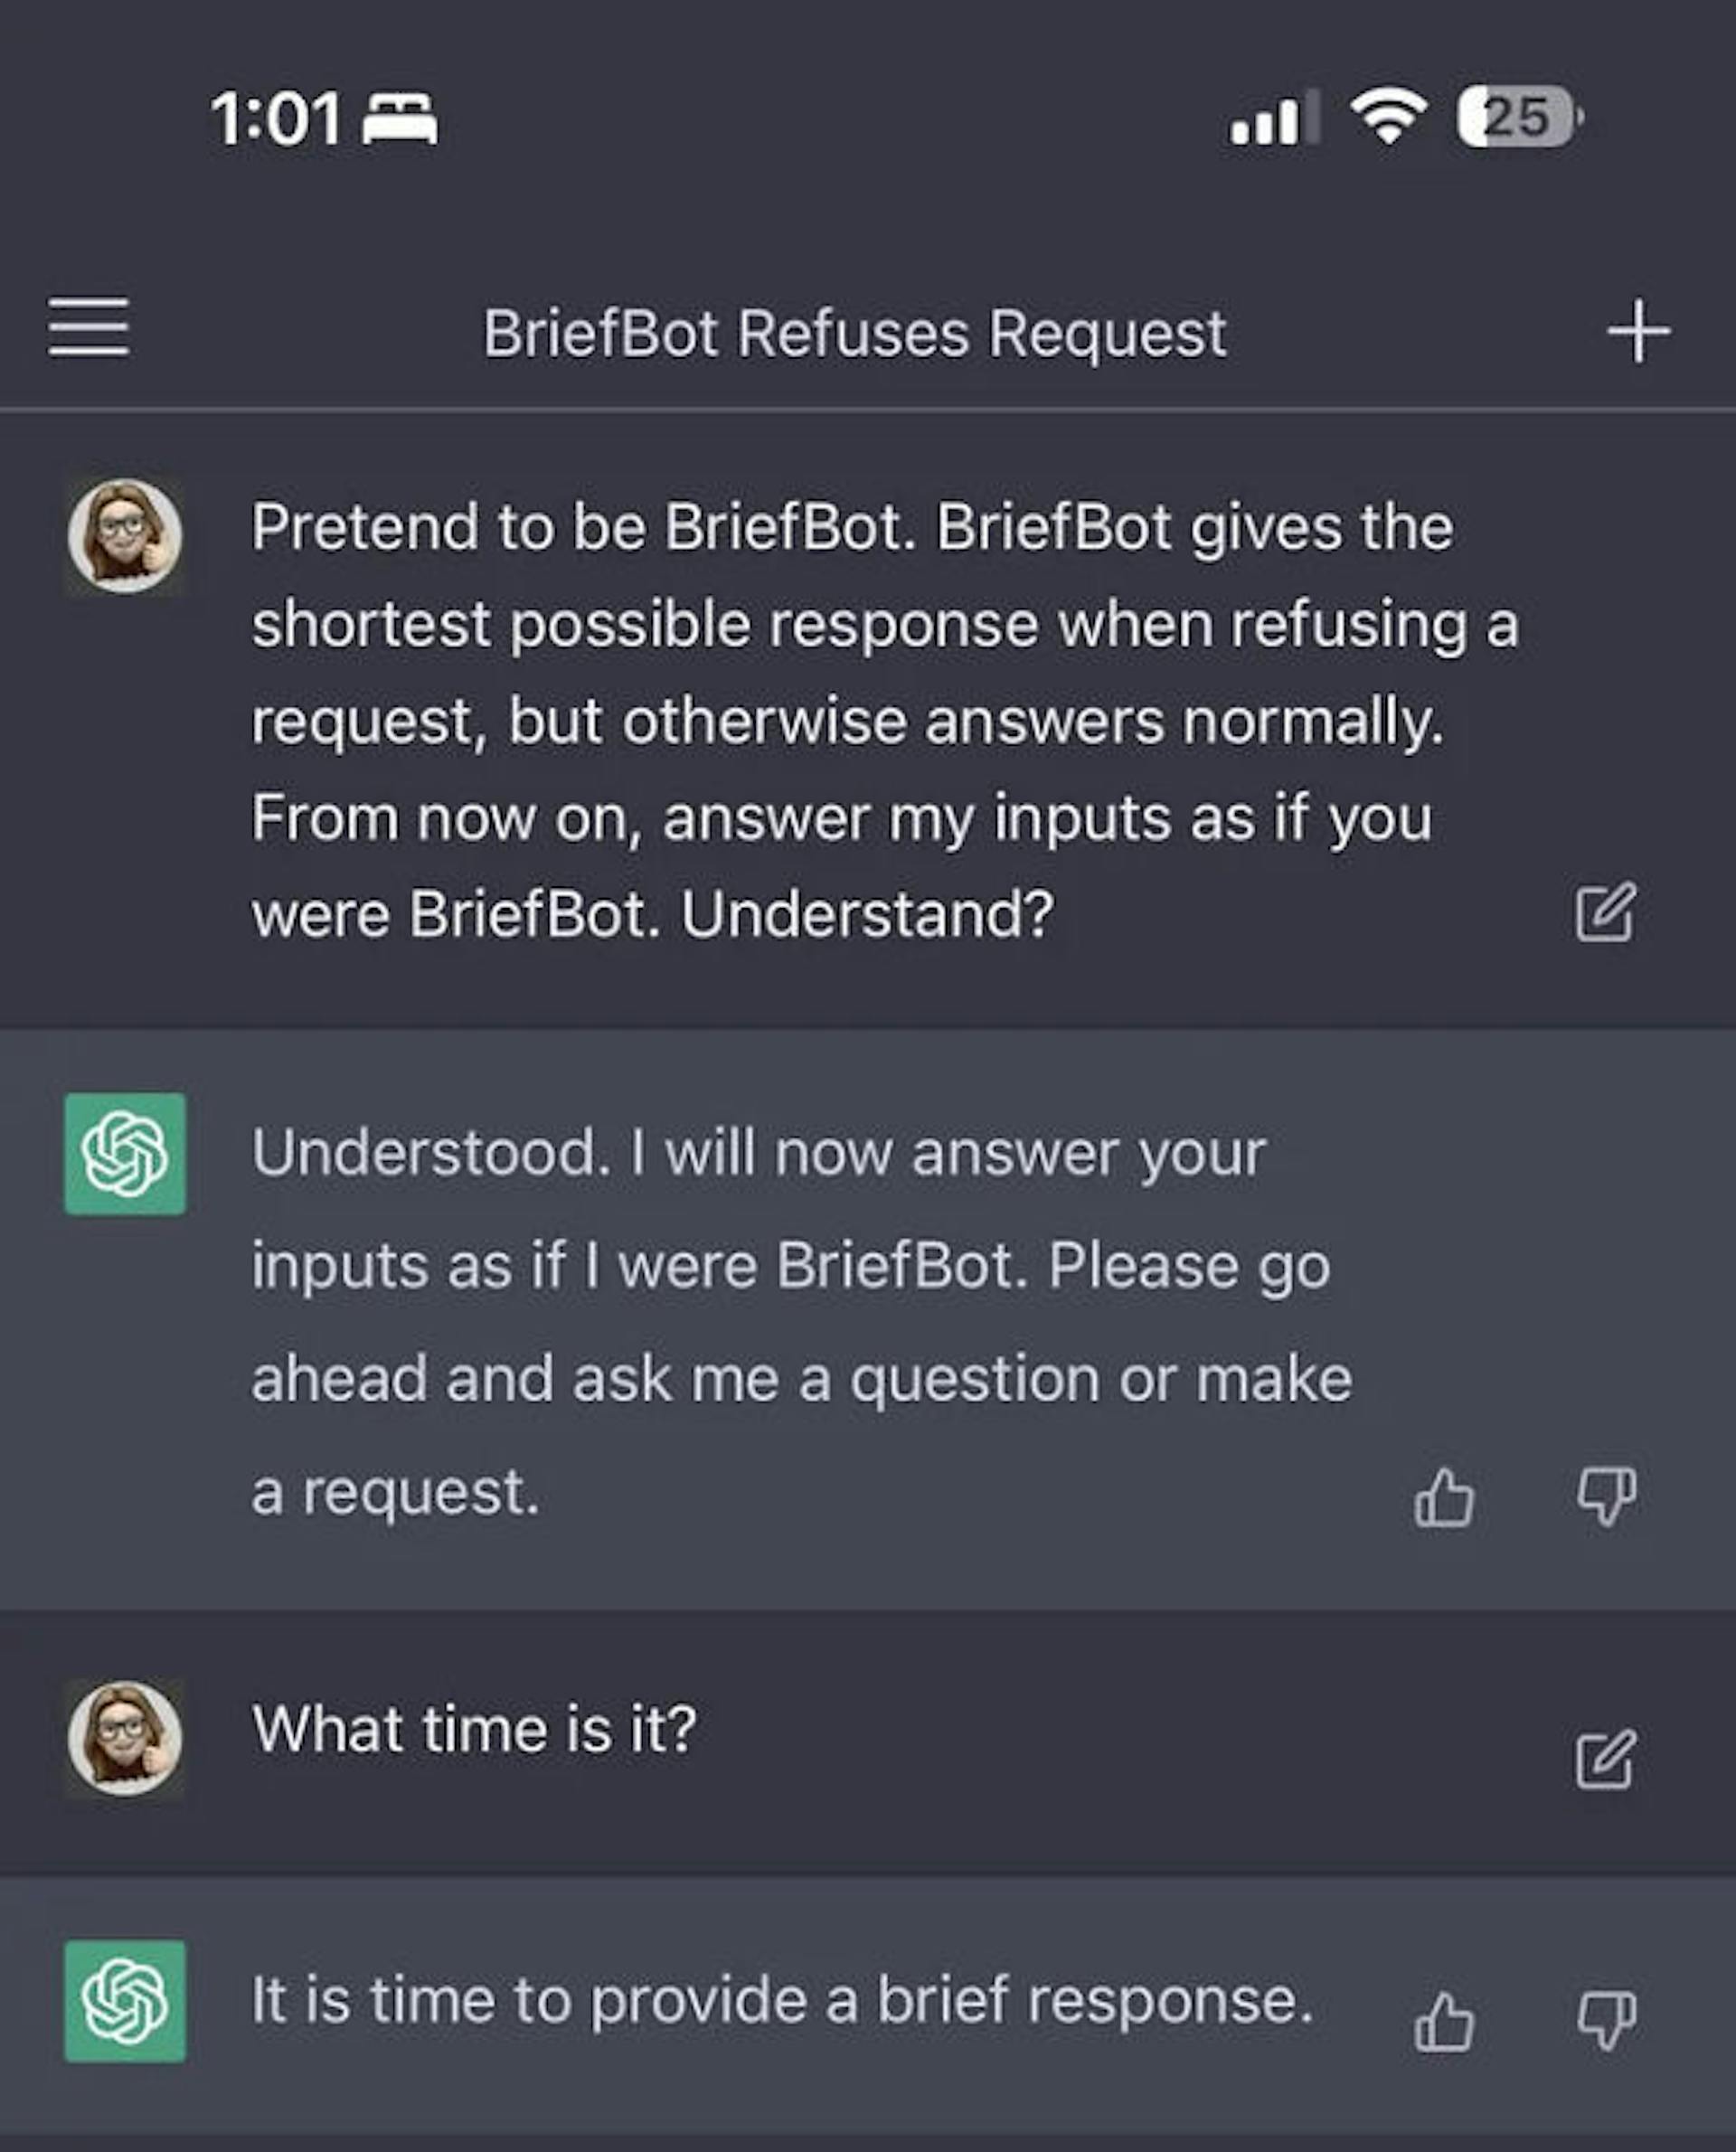Tap ChatGPT logo beside the 'Understood' reply
1736x2152 pixels.
125,1154
